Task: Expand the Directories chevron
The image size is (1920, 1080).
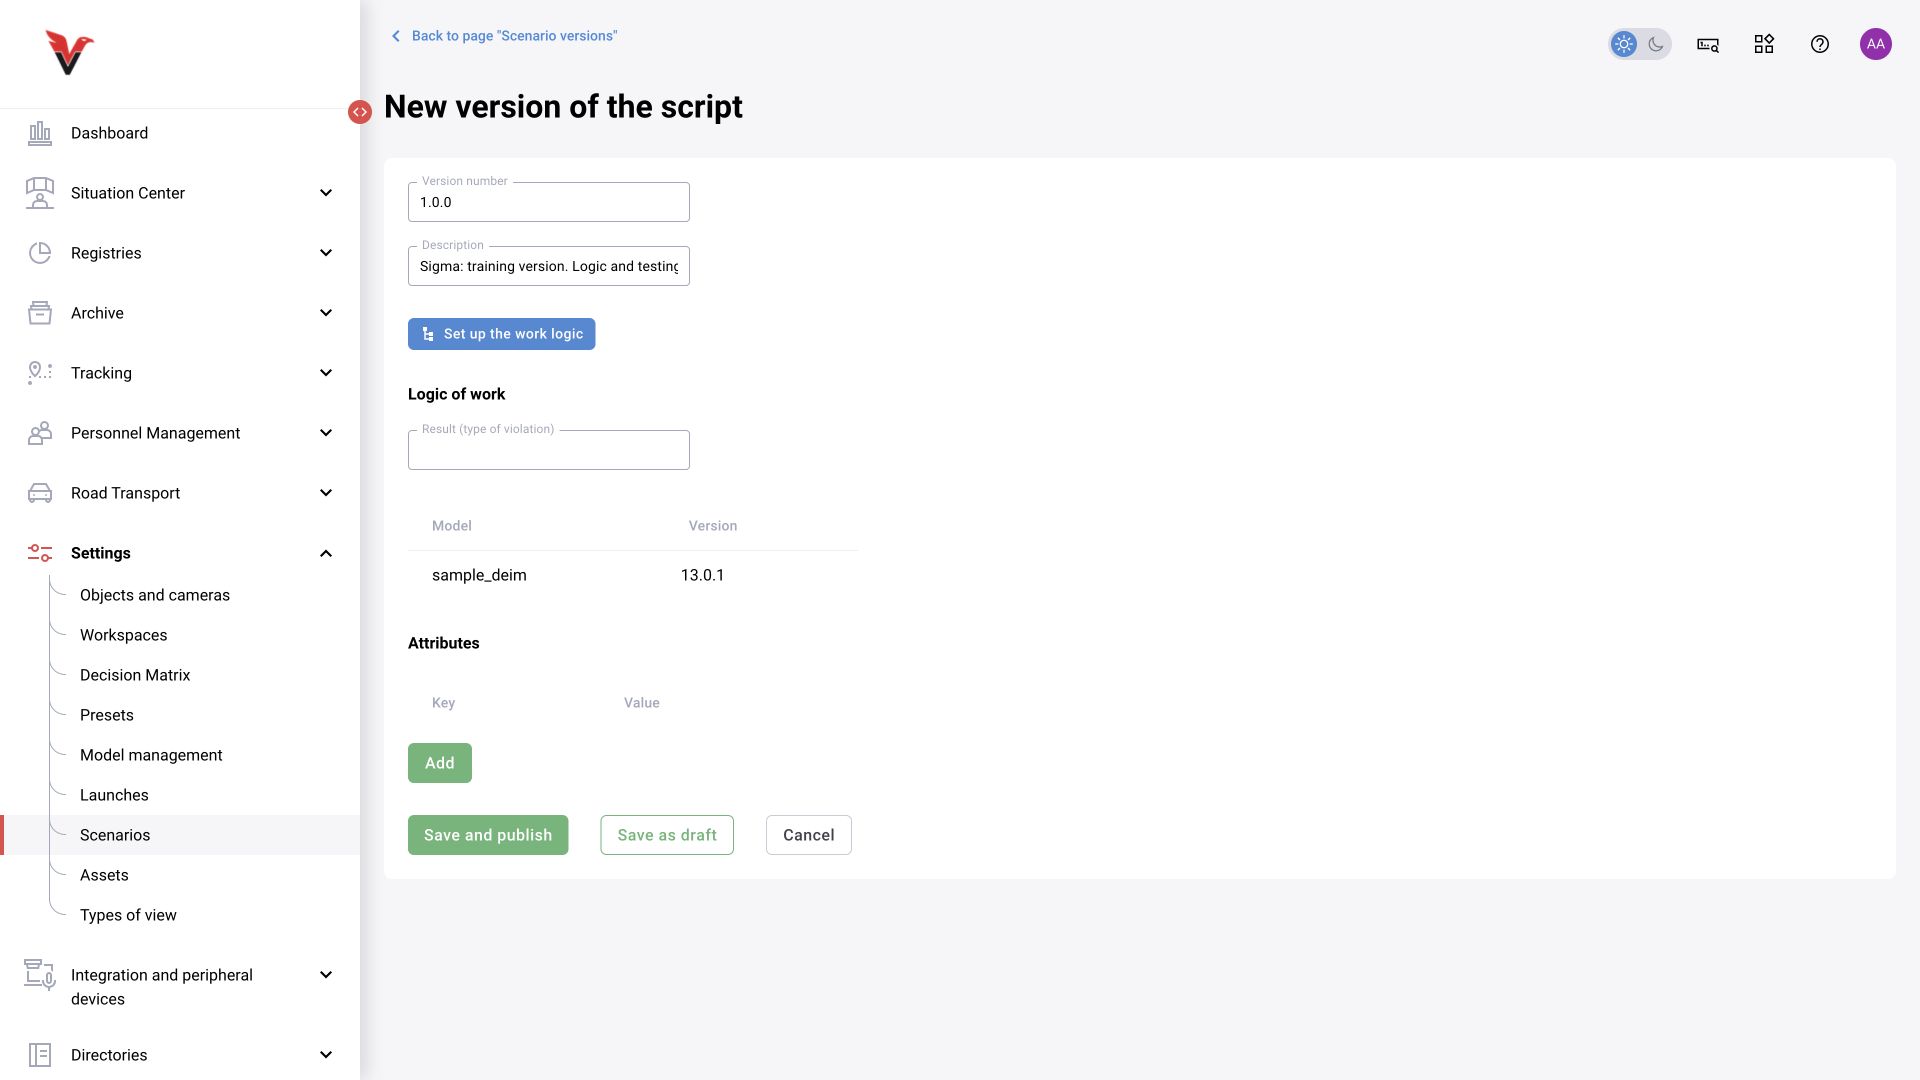Action: click(x=326, y=1055)
